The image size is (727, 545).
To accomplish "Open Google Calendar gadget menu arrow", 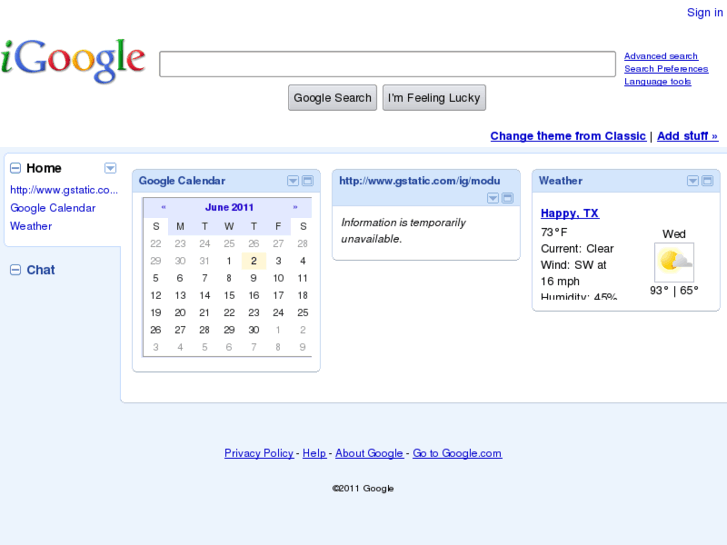I will 293,181.
